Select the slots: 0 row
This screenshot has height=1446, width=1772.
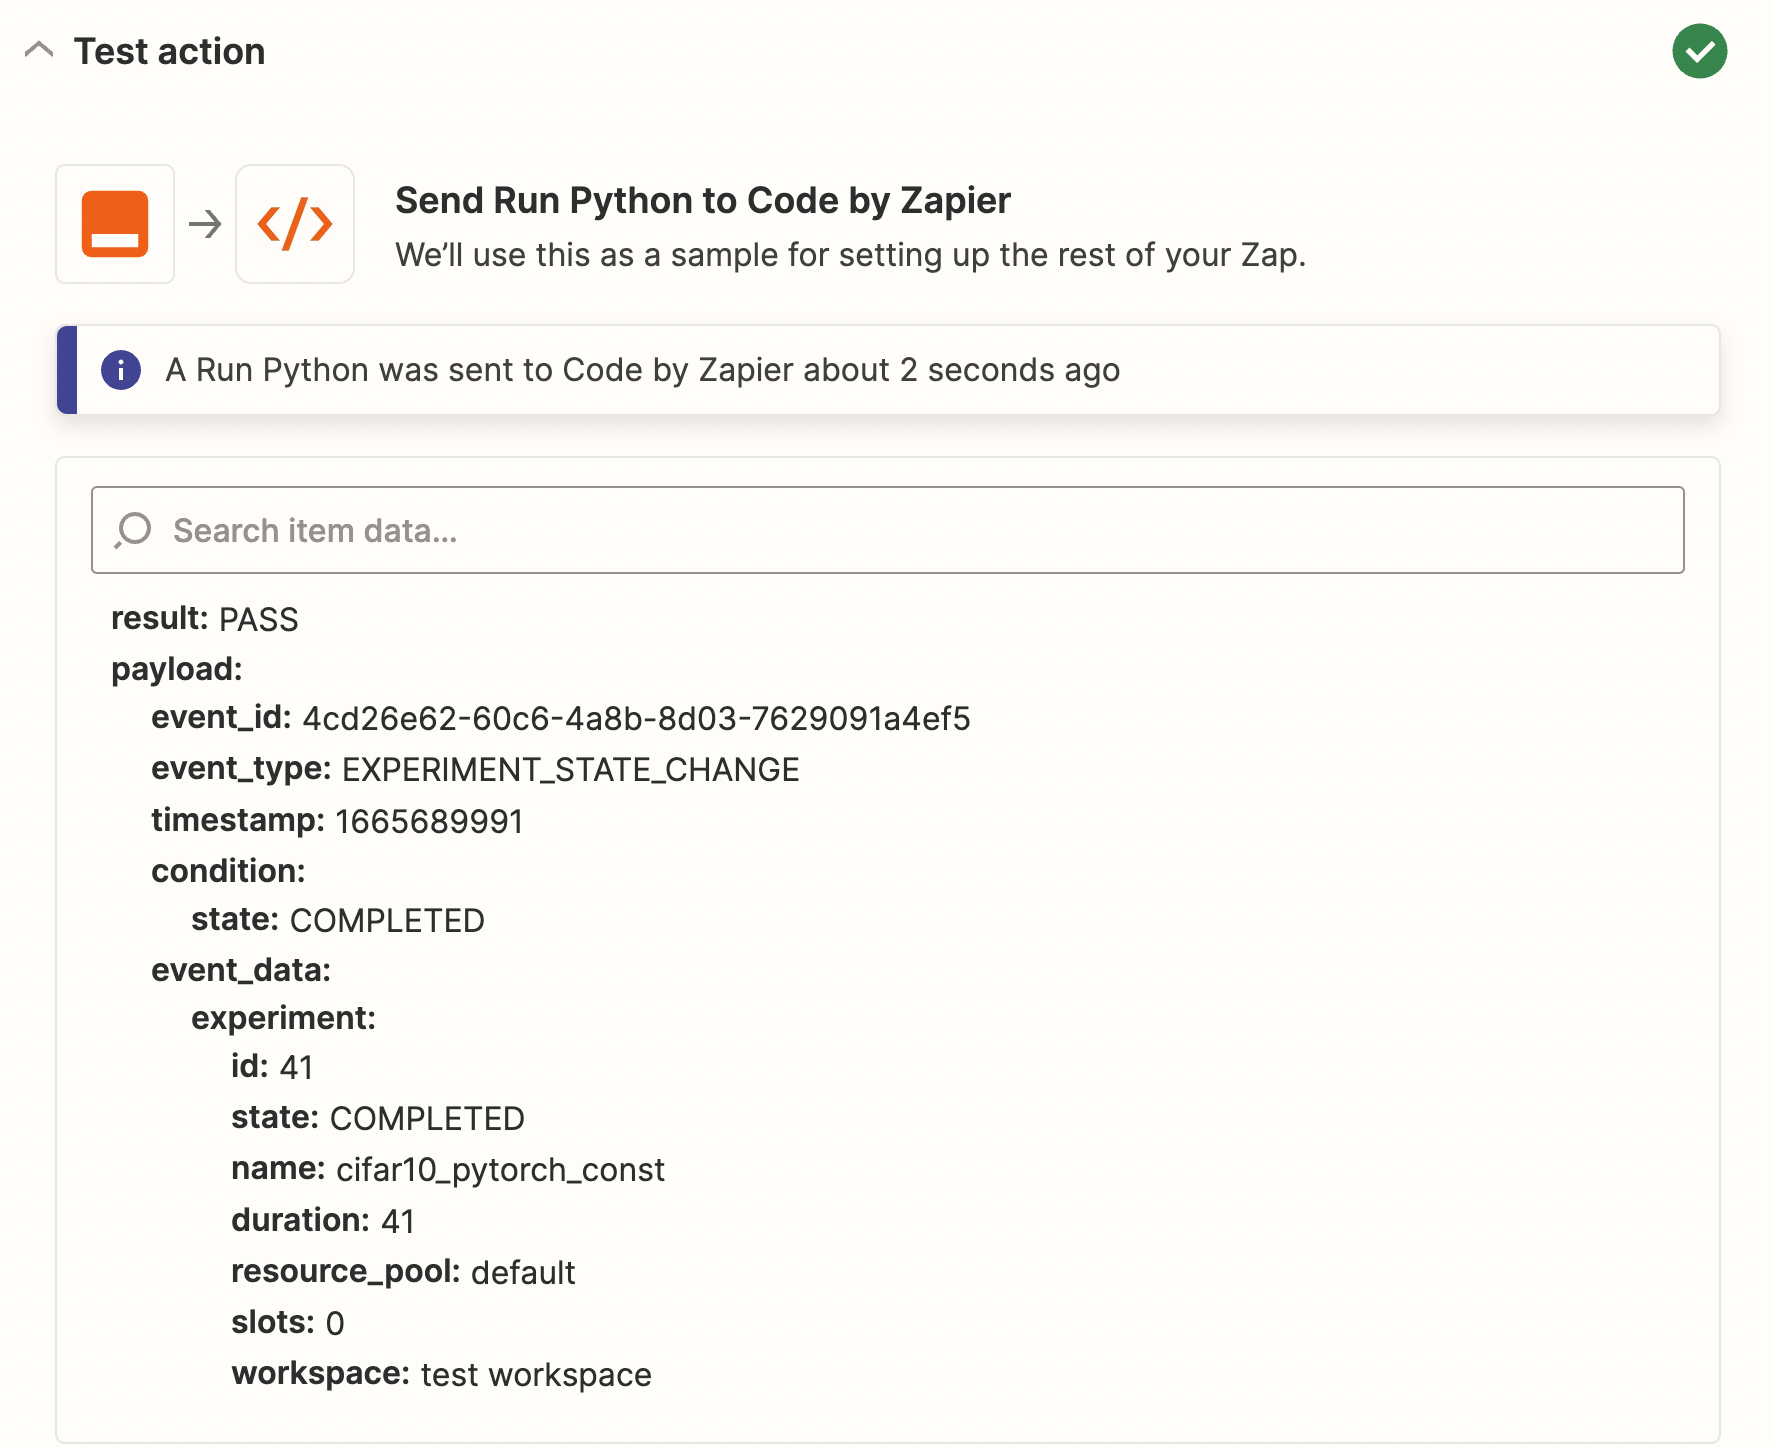pos(288,1323)
